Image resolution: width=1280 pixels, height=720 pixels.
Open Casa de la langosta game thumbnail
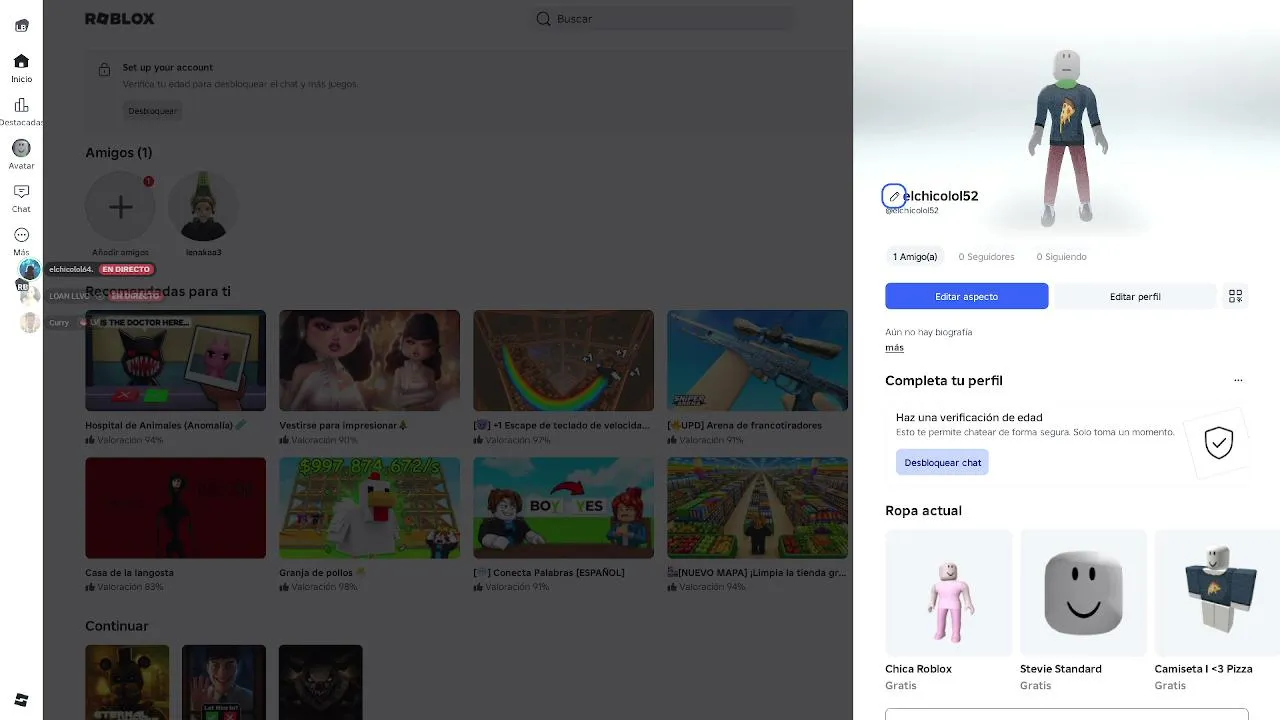(x=175, y=508)
